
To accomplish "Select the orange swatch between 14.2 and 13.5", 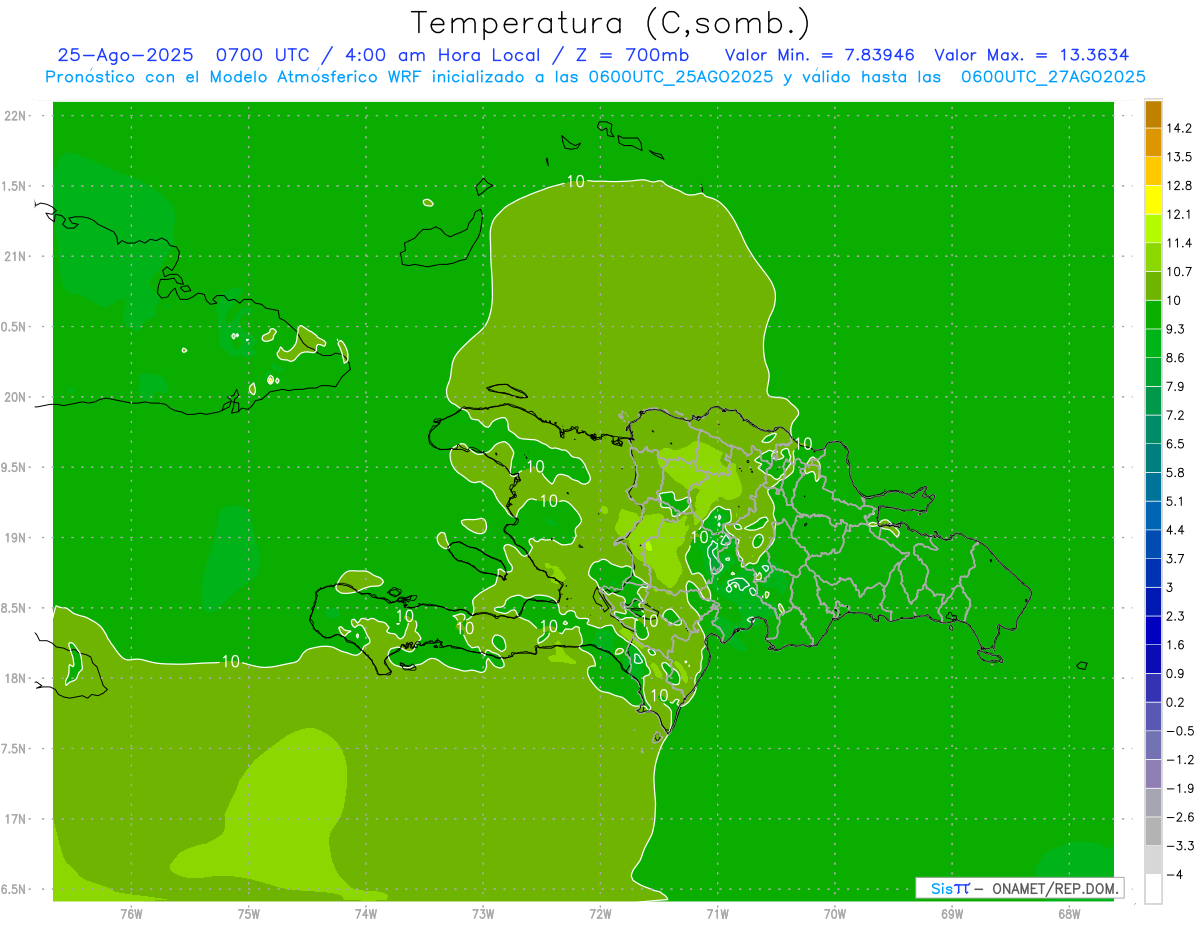I will pos(1153,143).
